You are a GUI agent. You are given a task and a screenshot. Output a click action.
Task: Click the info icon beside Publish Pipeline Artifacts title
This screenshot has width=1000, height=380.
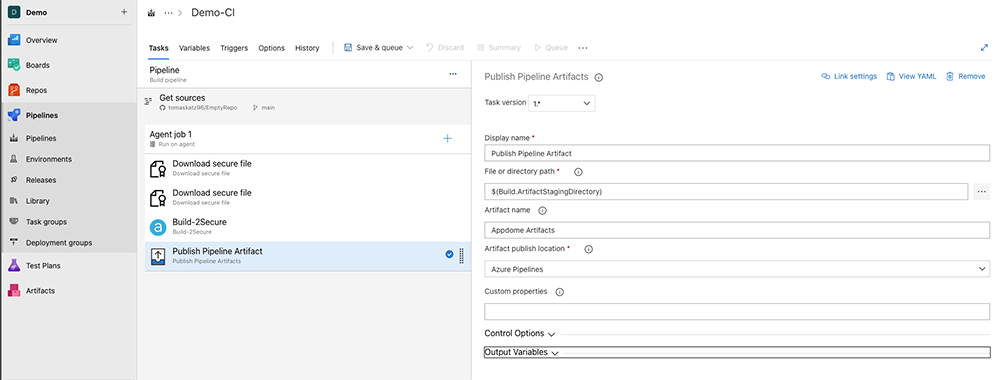tap(599, 77)
